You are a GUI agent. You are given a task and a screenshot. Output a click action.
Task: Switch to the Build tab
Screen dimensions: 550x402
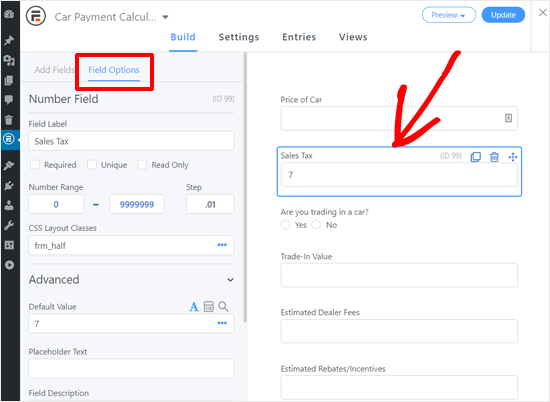click(183, 37)
